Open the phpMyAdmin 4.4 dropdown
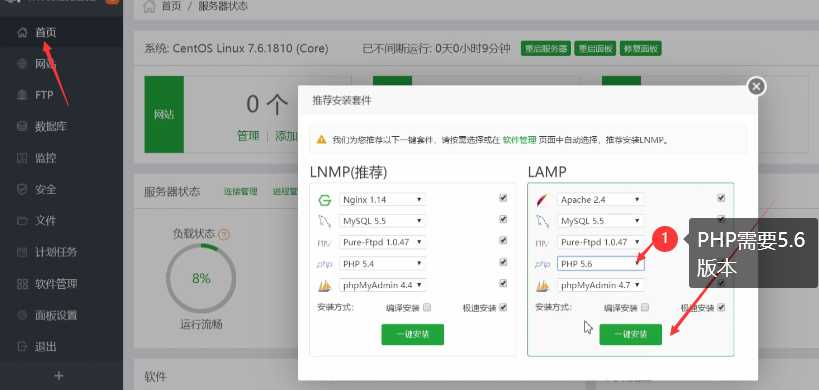Image resolution: width=819 pixels, height=390 pixels. (x=382, y=285)
